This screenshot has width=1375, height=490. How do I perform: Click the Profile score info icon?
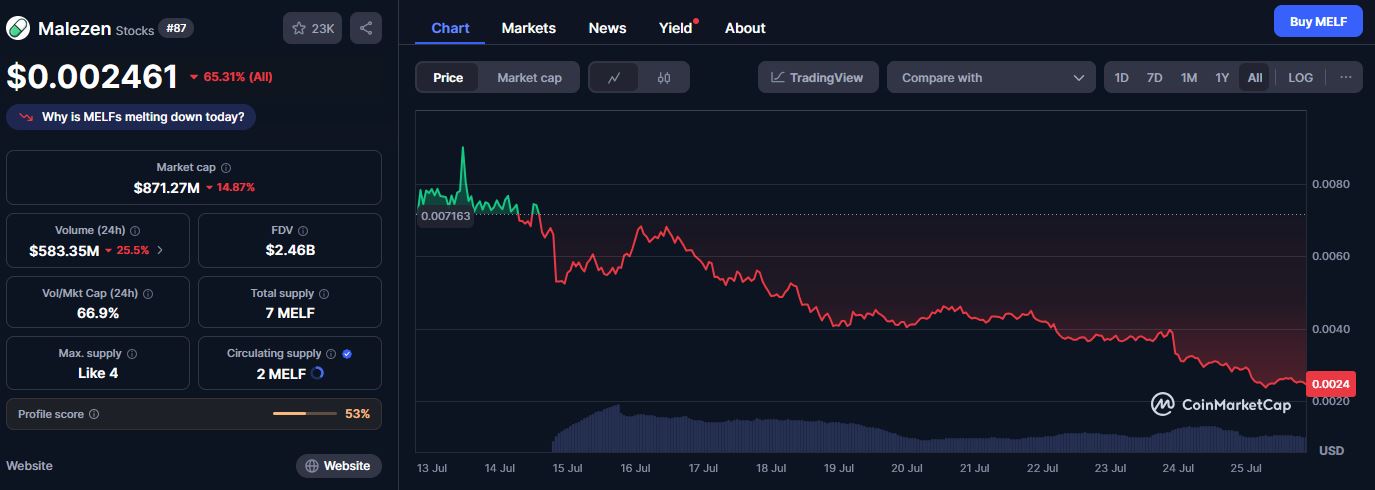(94, 414)
